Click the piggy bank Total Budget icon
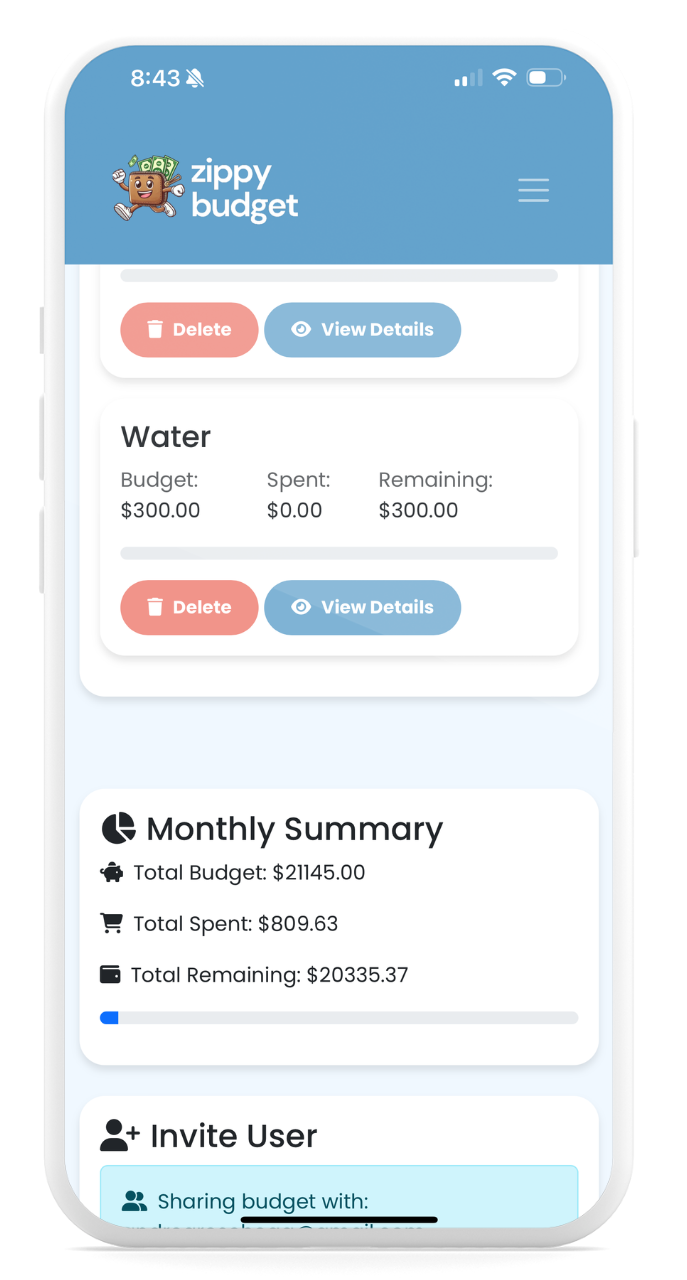 (x=112, y=872)
